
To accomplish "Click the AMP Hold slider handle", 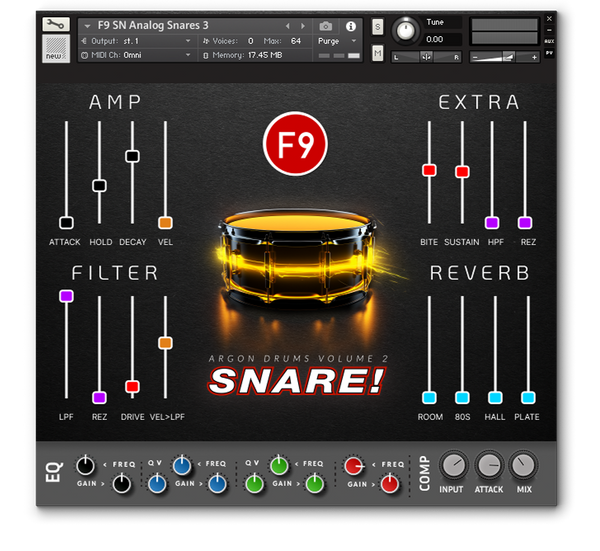I will (x=99, y=186).
